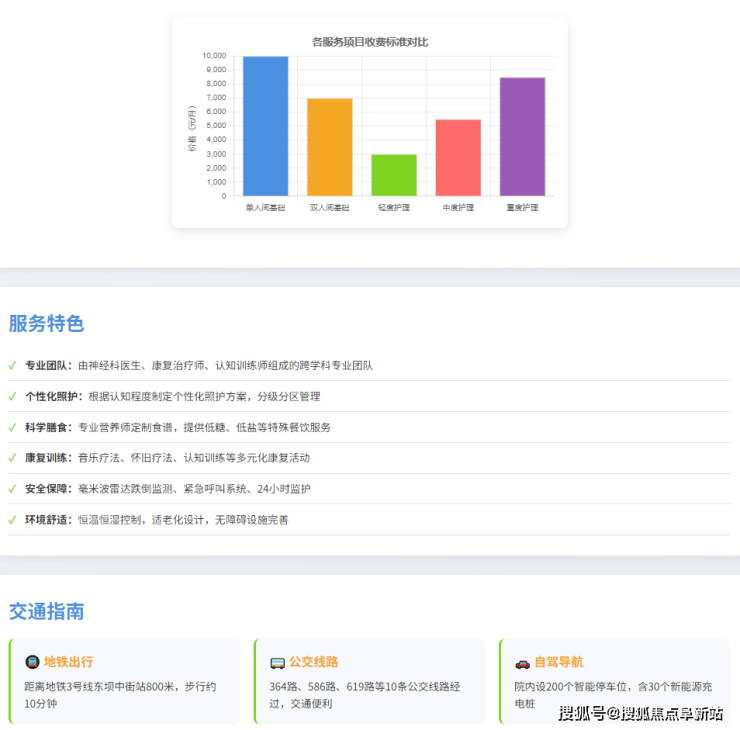Click the chart title 各服务项目收费标准对比
This screenshot has height=730, width=740.
click(x=370, y=42)
